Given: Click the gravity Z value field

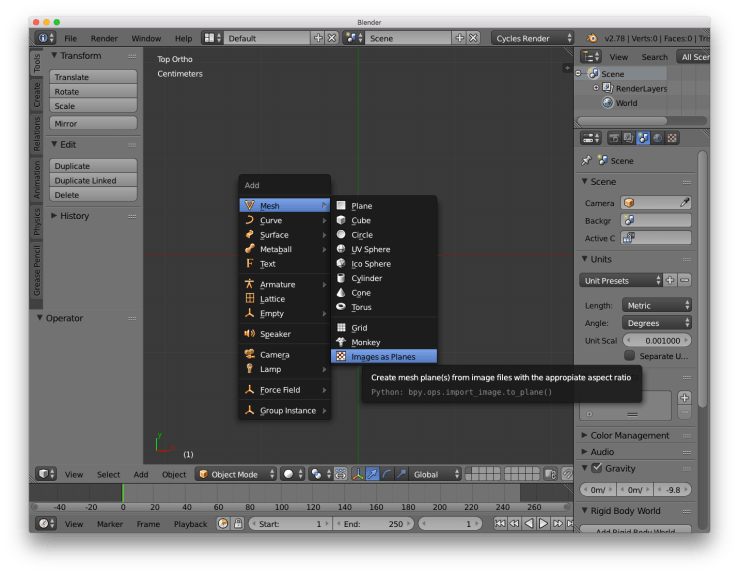Looking at the screenshot, I should point(673,490).
